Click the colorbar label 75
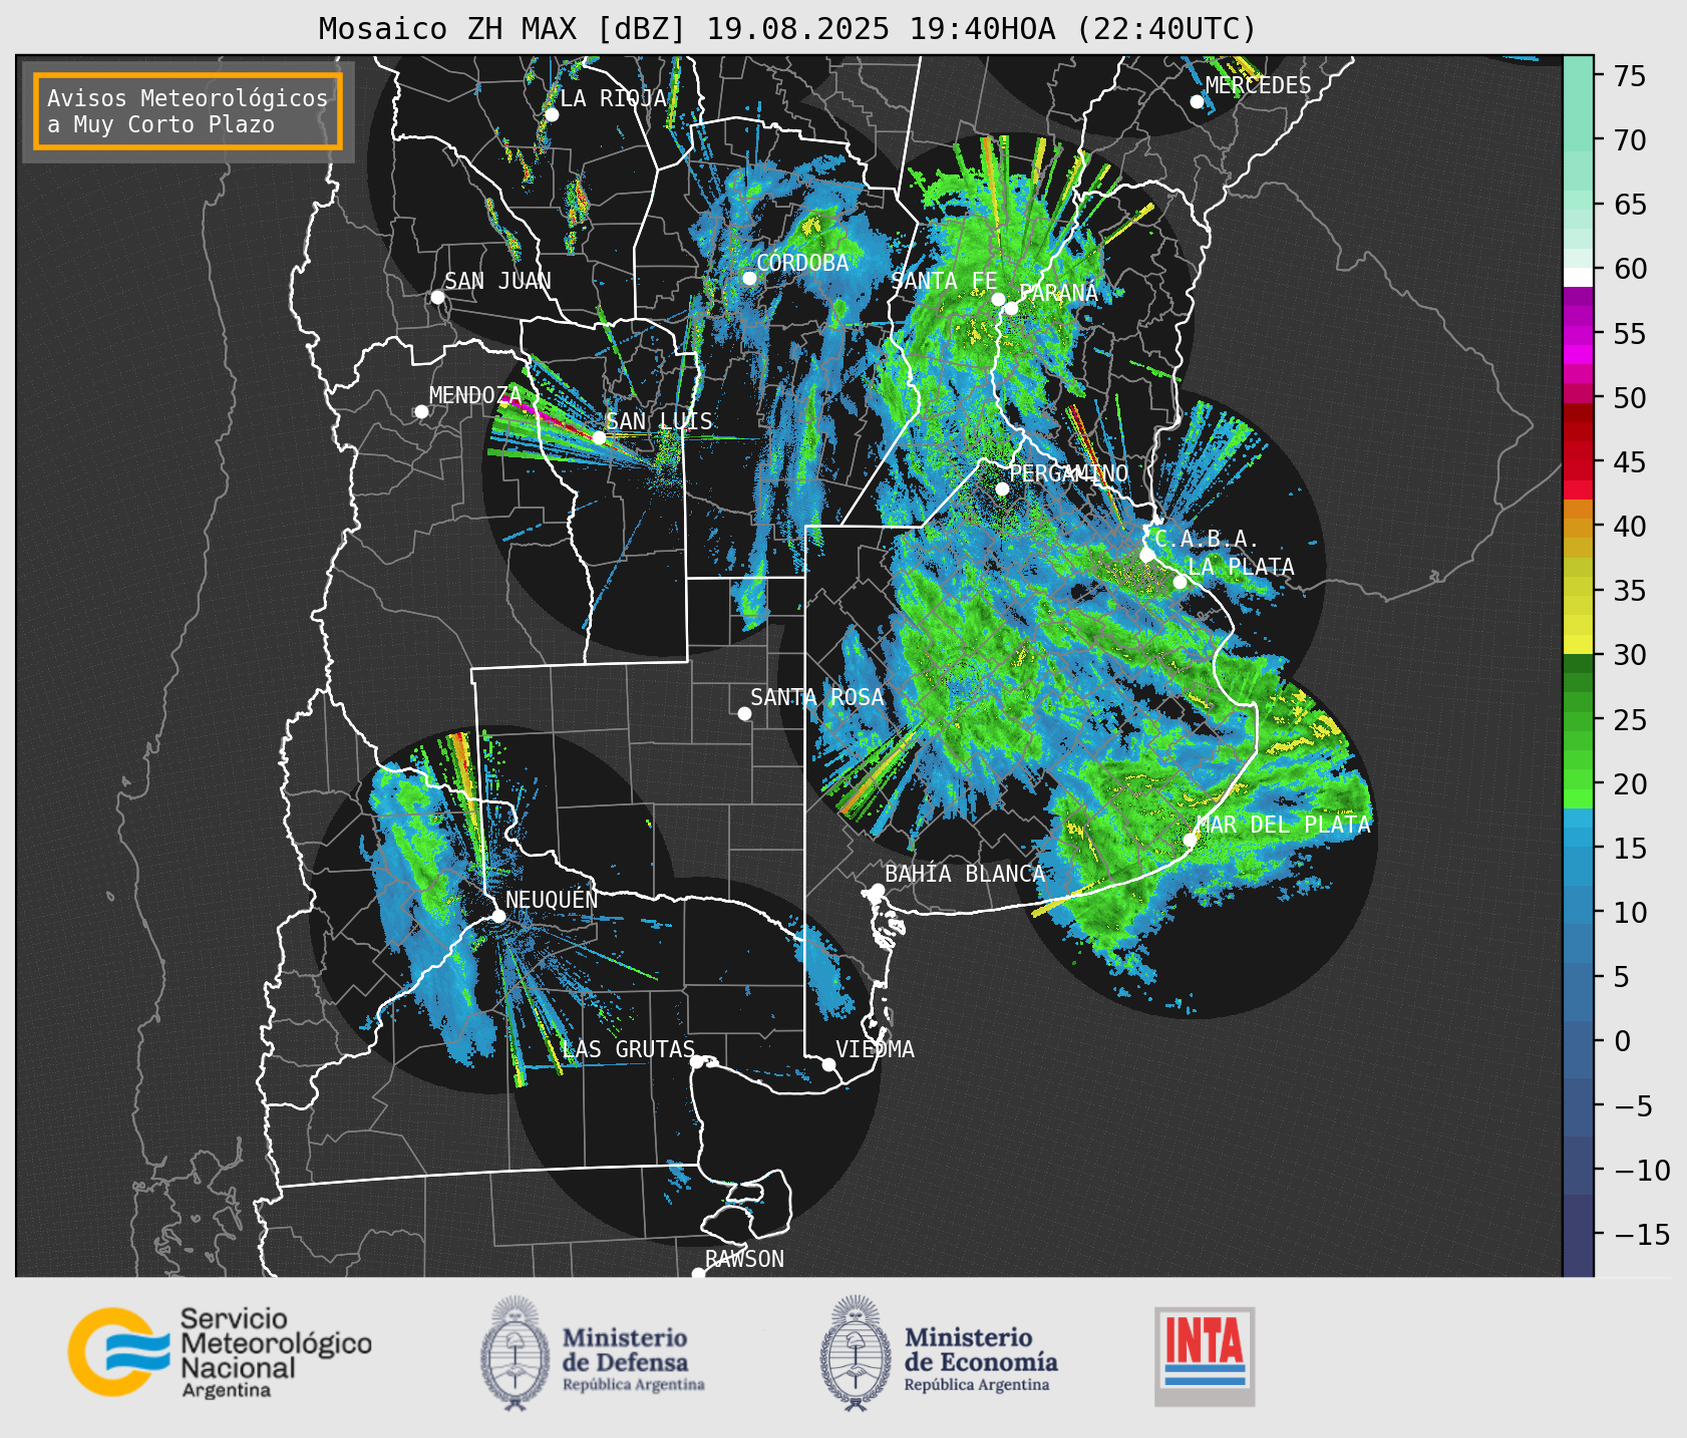Screen dimensions: 1687x1438 click(x=1632, y=76)
